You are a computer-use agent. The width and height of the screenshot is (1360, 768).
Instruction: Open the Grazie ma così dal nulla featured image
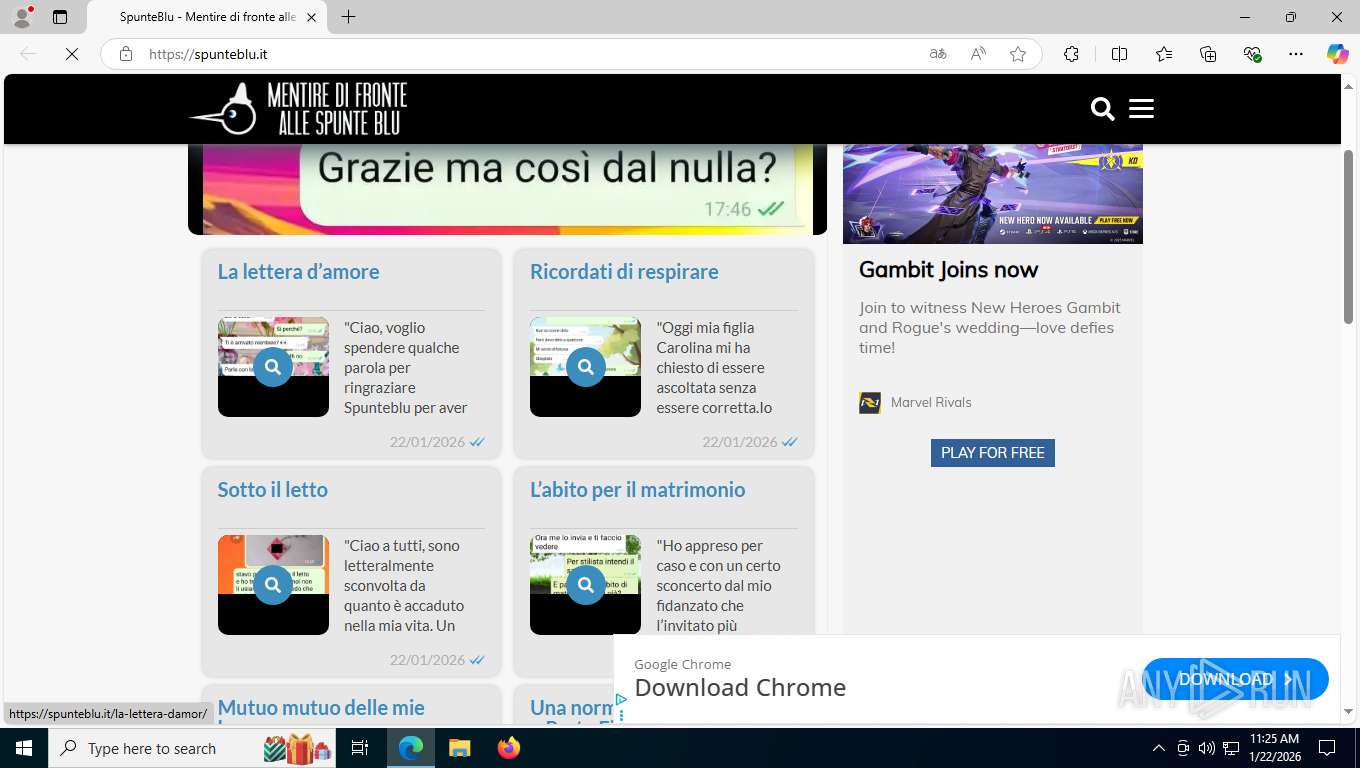click(507, 189)
